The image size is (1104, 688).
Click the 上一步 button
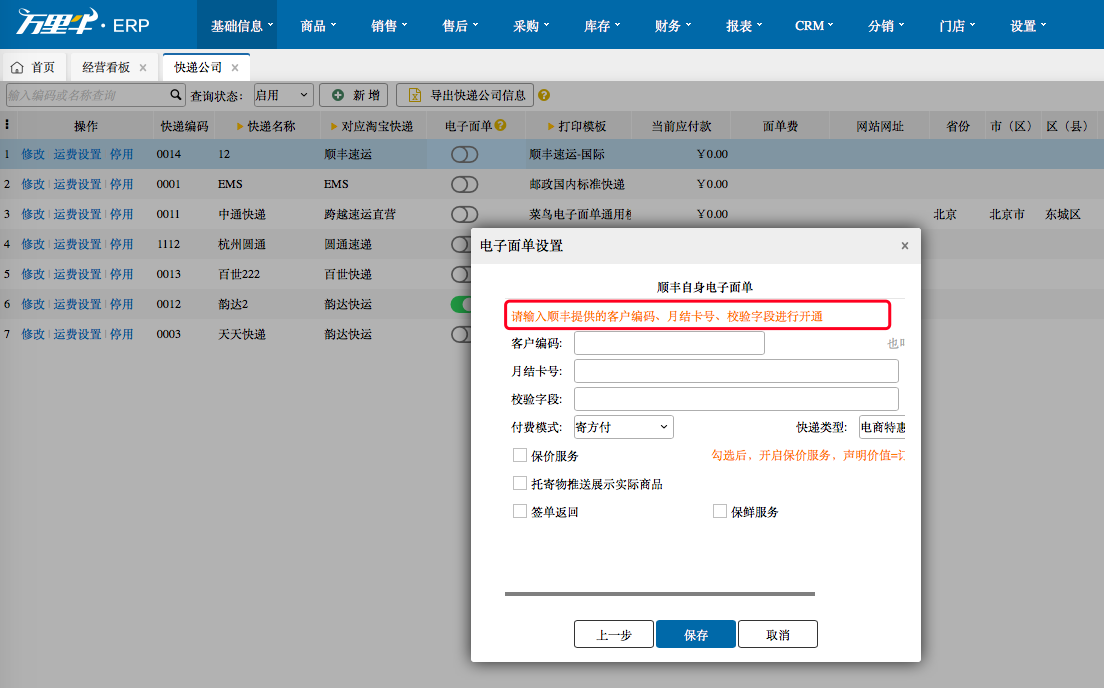[x=614, y=634]
